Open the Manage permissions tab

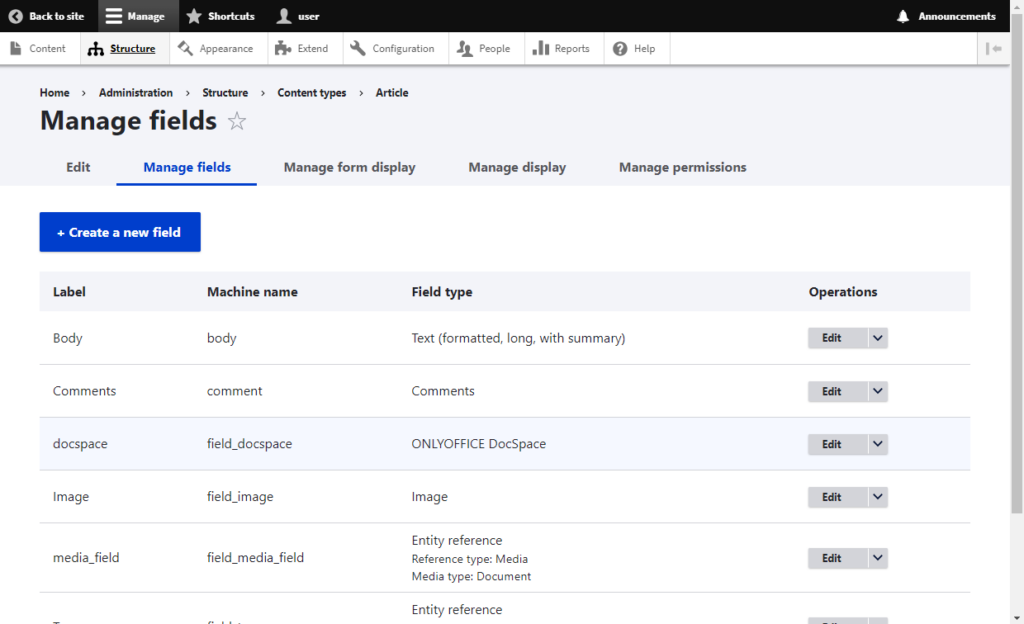pyautogui.click(x=682, y=167)
